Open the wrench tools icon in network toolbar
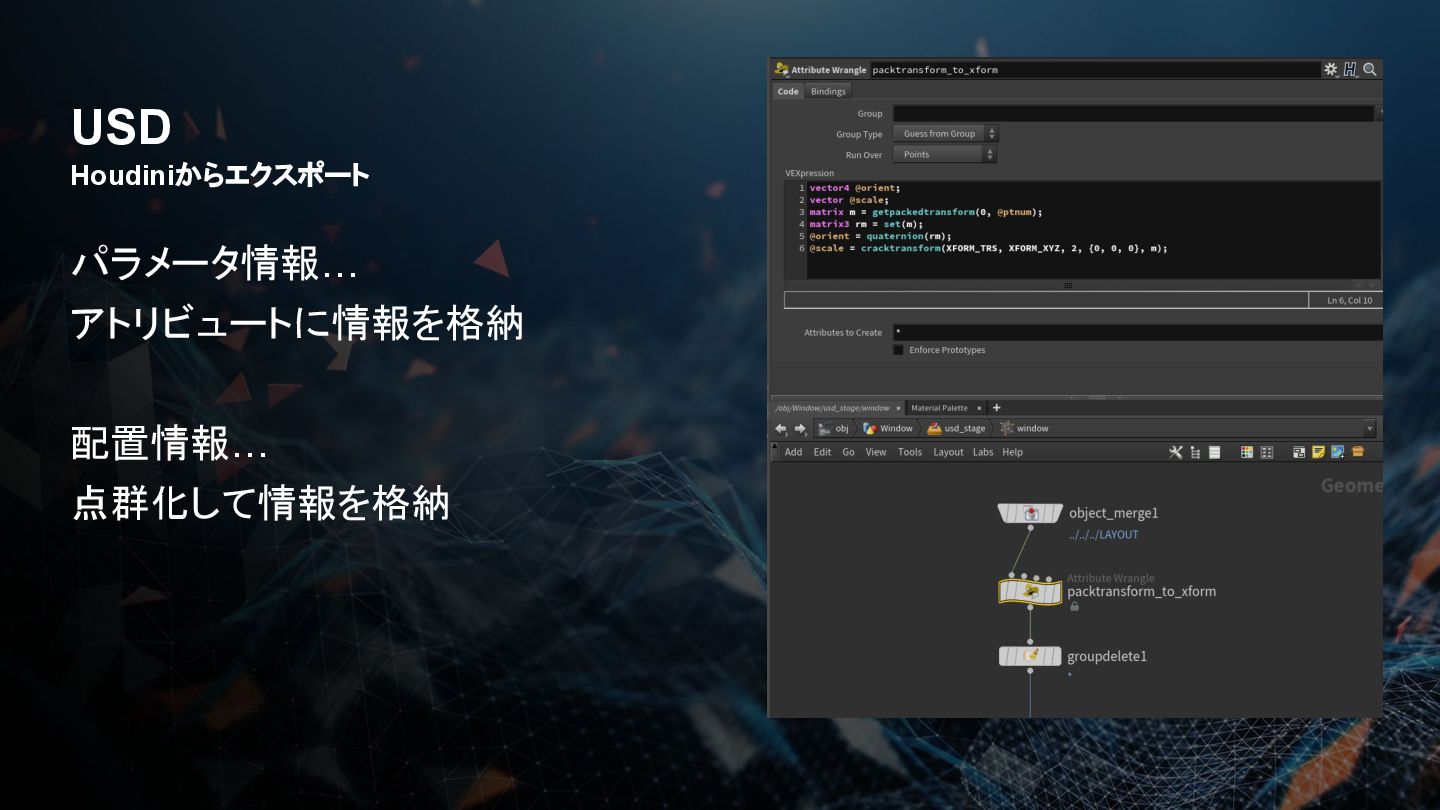The width and height of the screenshot is (1440, 810). [1176, 452]
